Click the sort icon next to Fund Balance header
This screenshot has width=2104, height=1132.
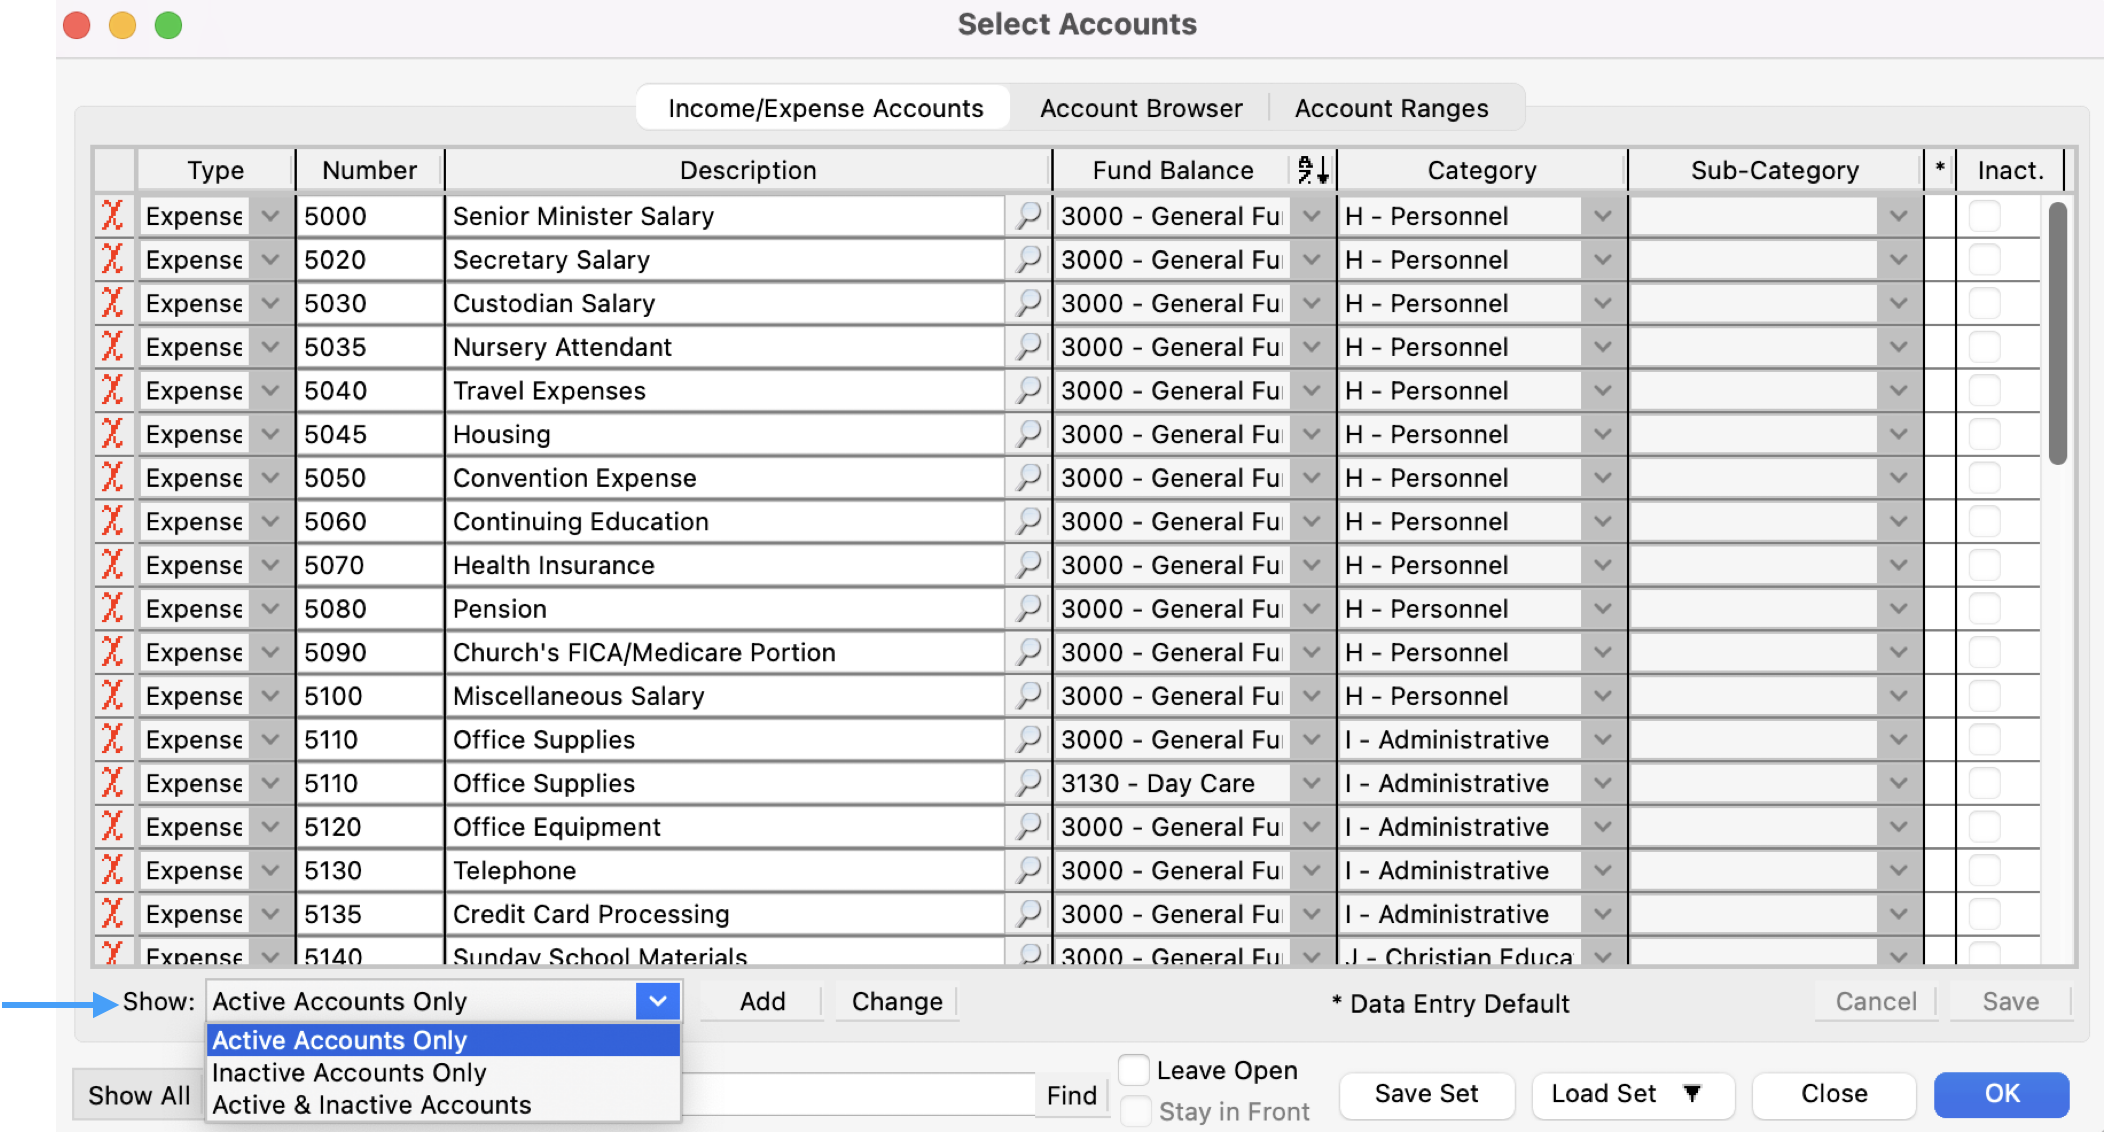click(x=1312, y=170)
